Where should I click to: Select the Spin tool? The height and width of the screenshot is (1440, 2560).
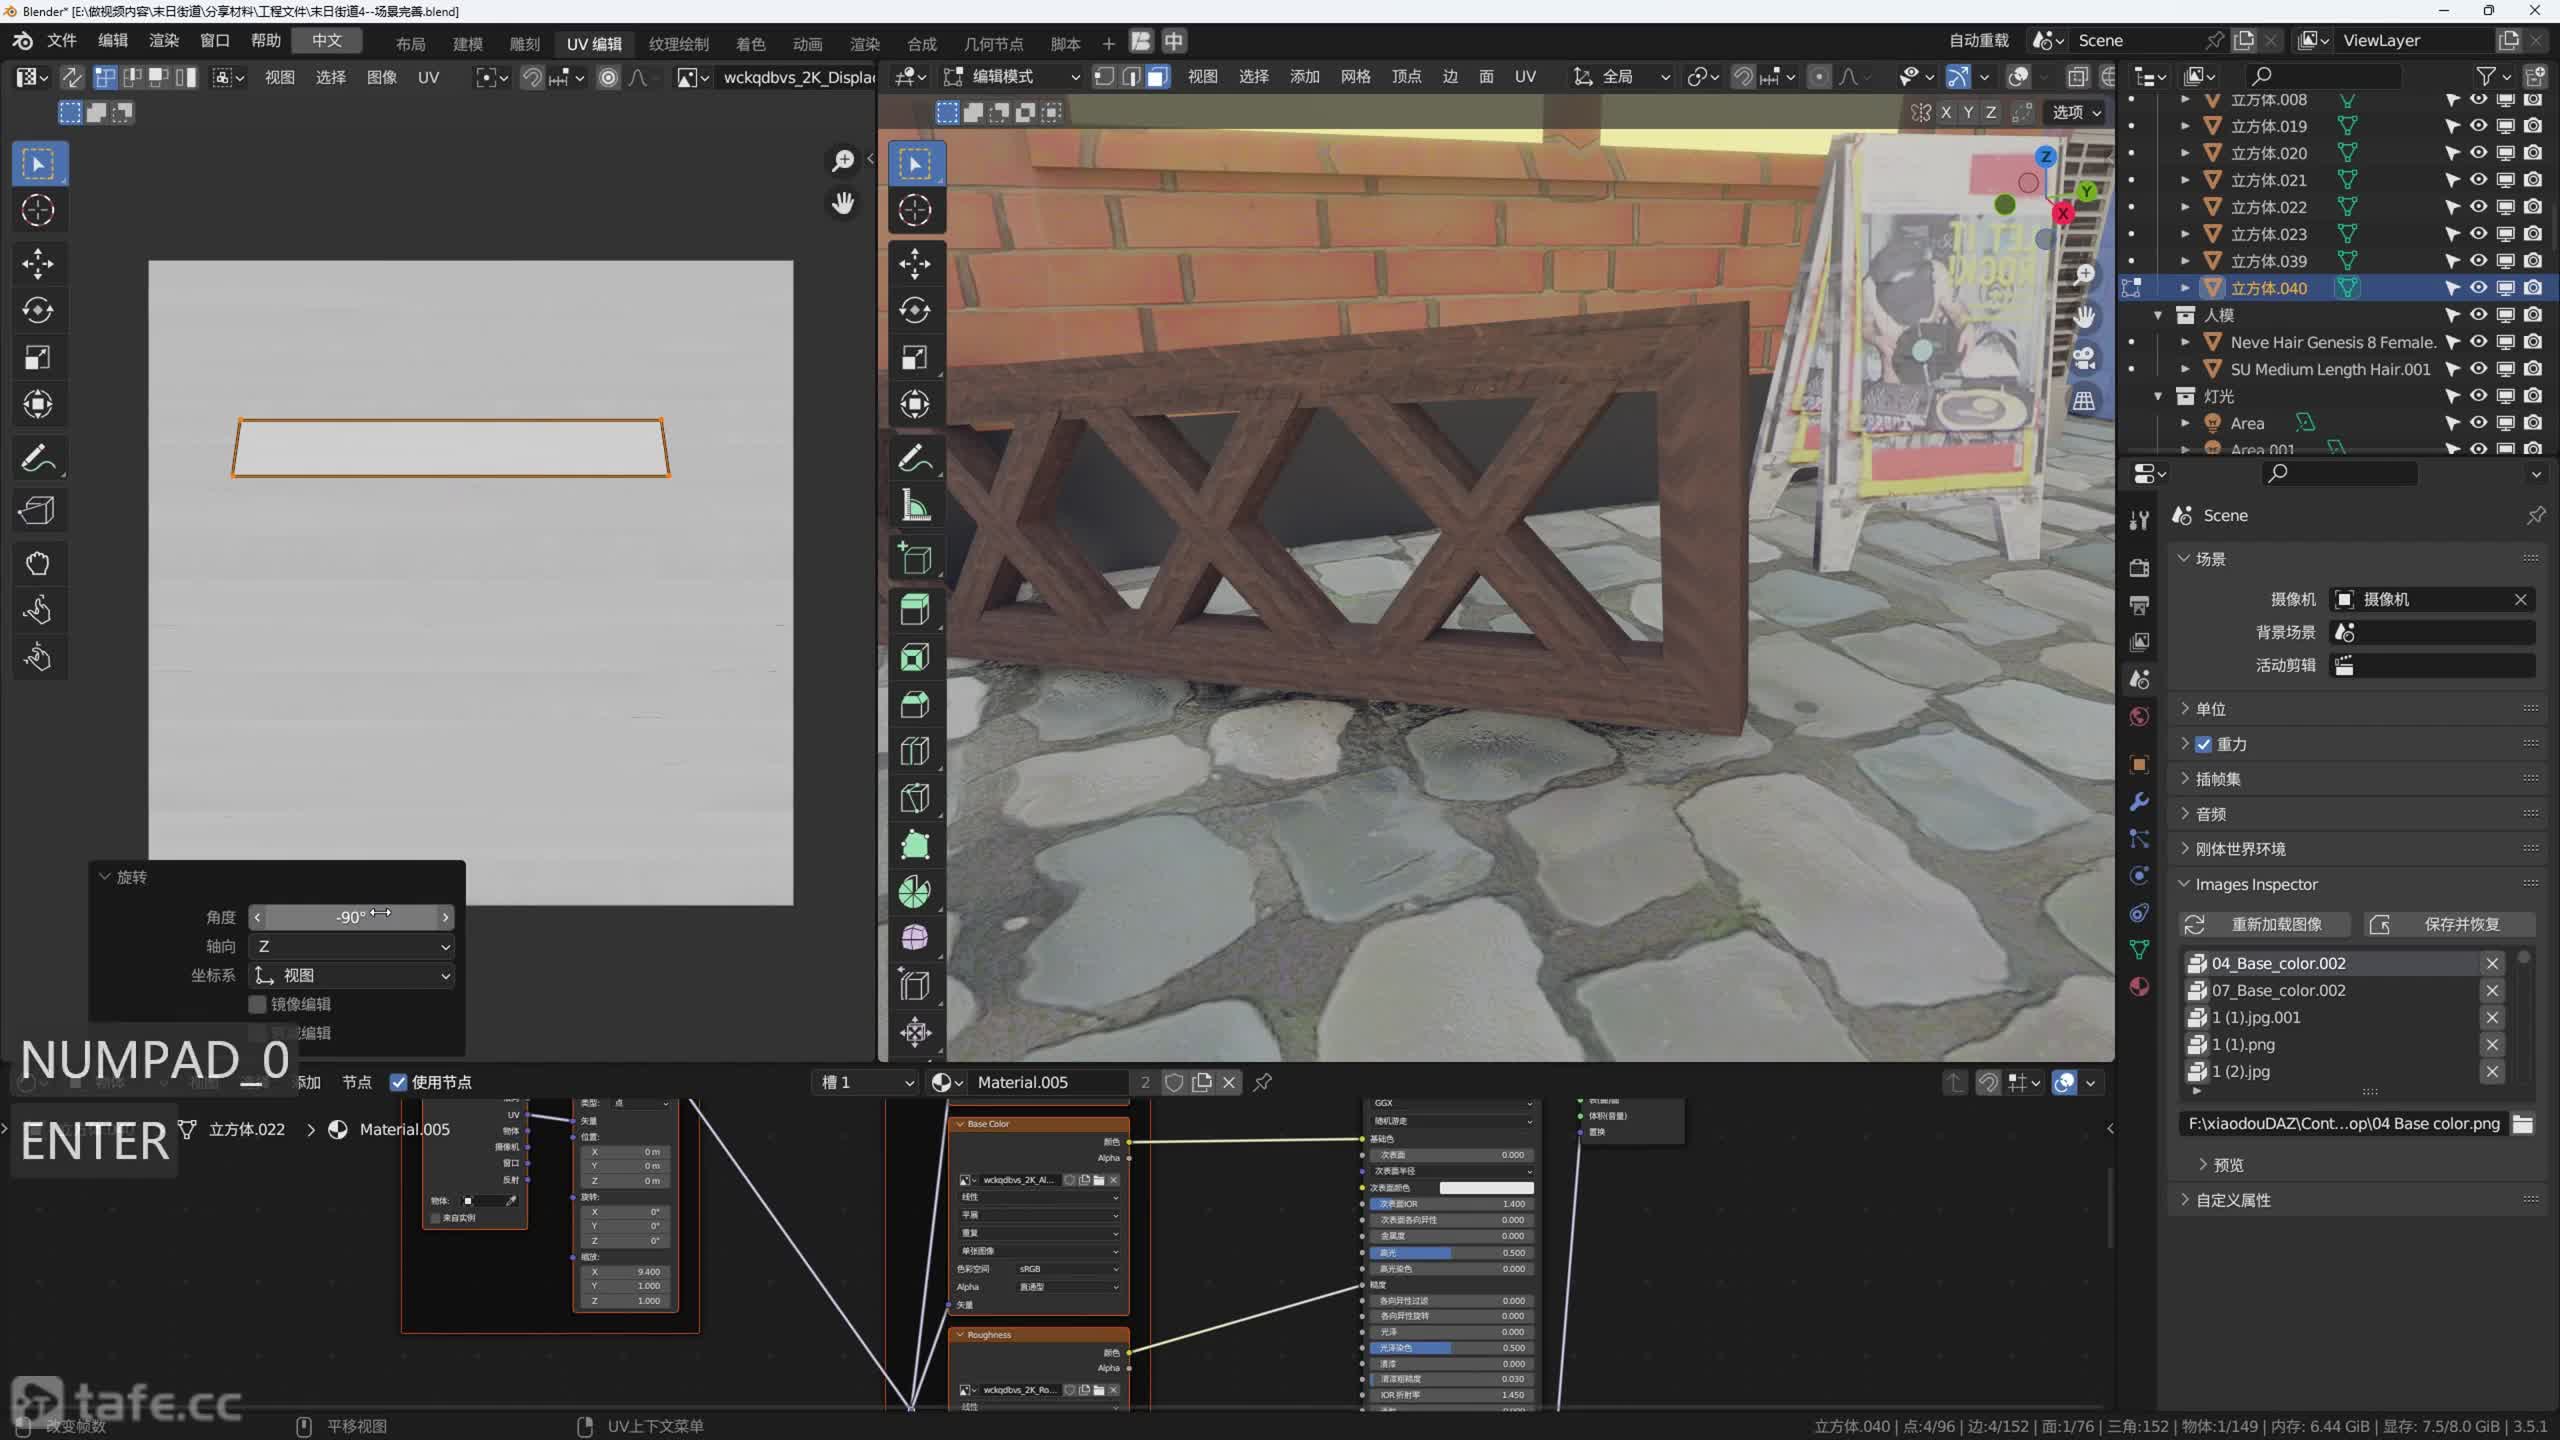915,892
